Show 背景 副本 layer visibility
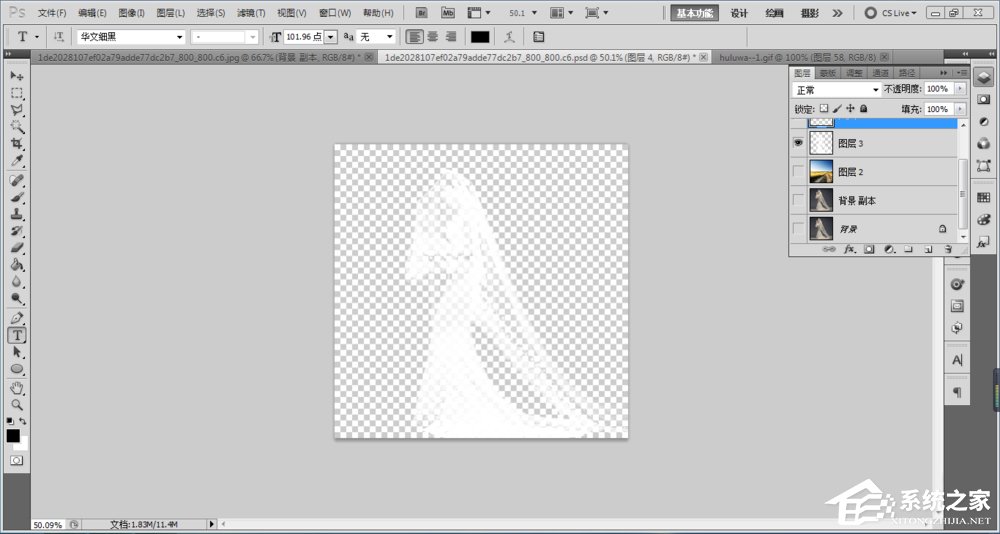 [798, 200]
